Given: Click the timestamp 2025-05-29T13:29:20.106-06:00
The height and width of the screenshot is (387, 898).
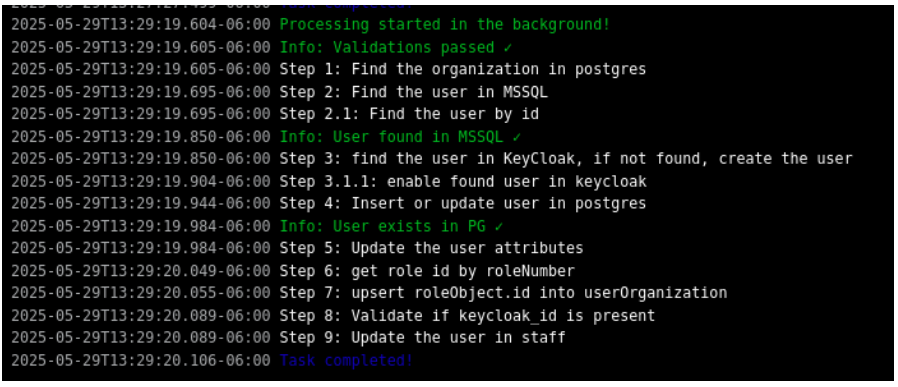Looking at the screenshot, I should [141, 361].
